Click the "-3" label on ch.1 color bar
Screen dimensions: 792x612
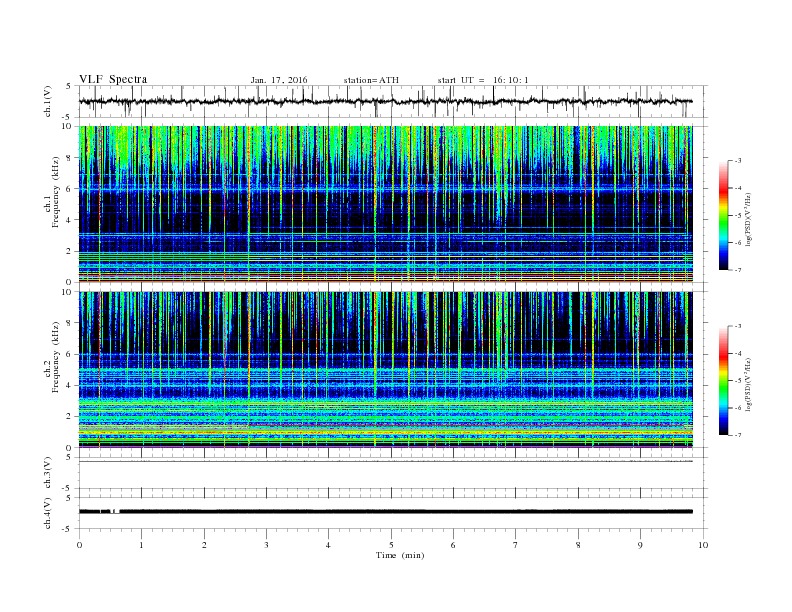click(737, 161)
